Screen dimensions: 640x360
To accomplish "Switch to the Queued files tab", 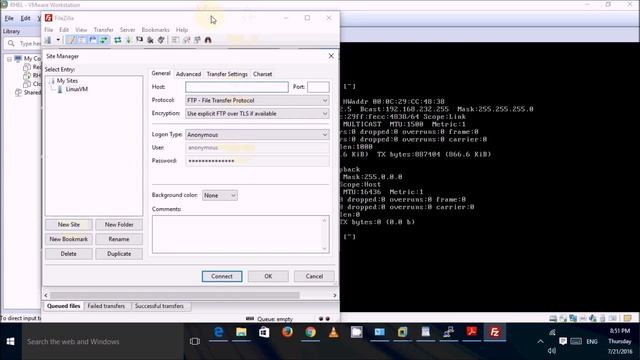I will [x=63, y=306].
